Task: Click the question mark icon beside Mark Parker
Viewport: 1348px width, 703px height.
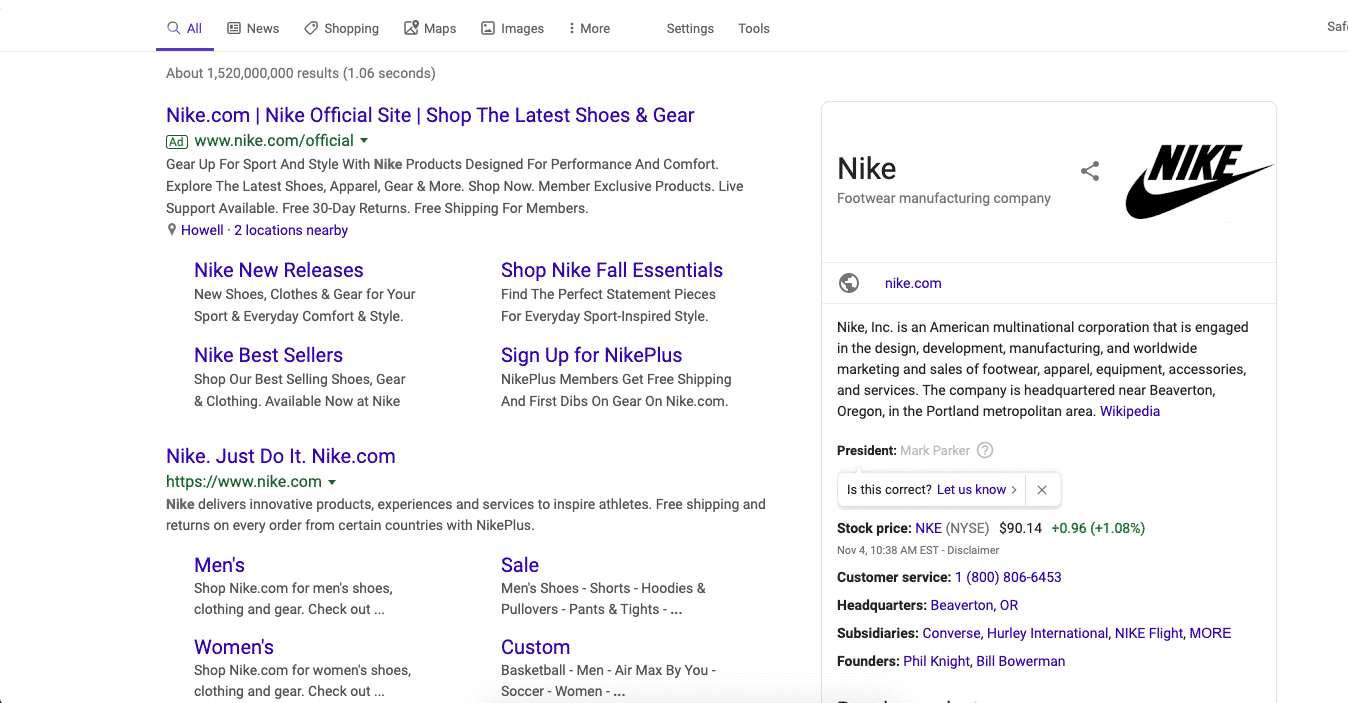Action: click(x=985, y=450)
